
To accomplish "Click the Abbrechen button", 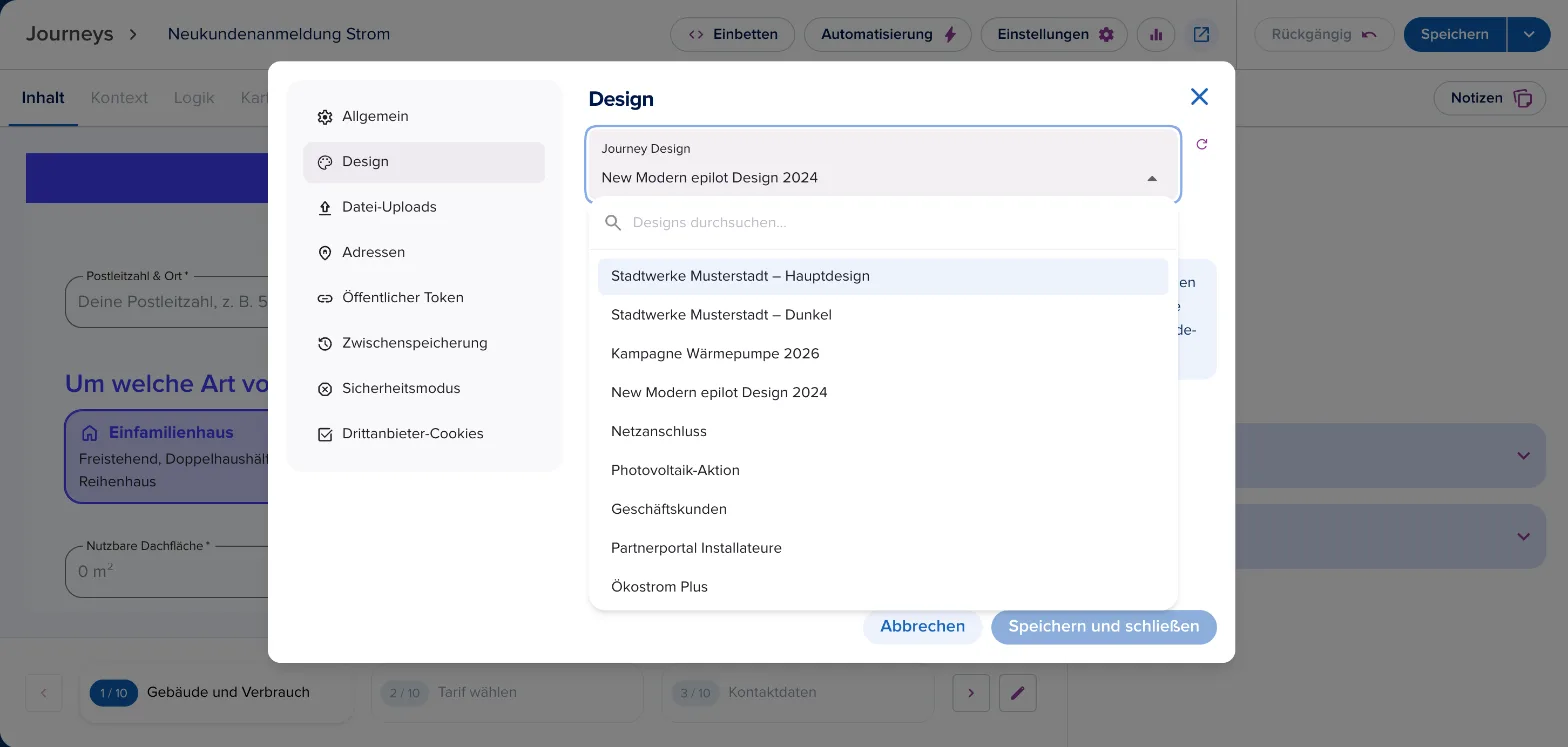I will [922, 627].
